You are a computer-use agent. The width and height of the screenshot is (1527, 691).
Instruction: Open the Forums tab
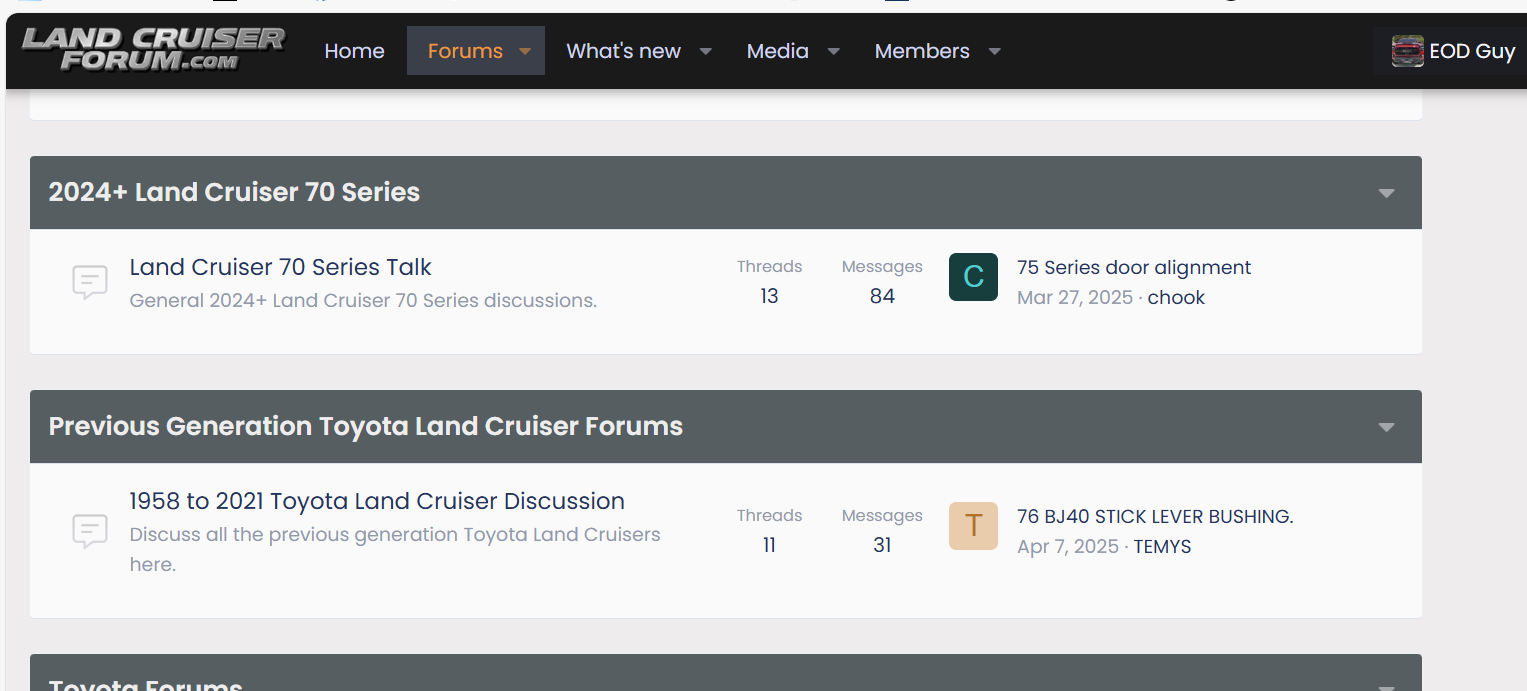point(465,51)
